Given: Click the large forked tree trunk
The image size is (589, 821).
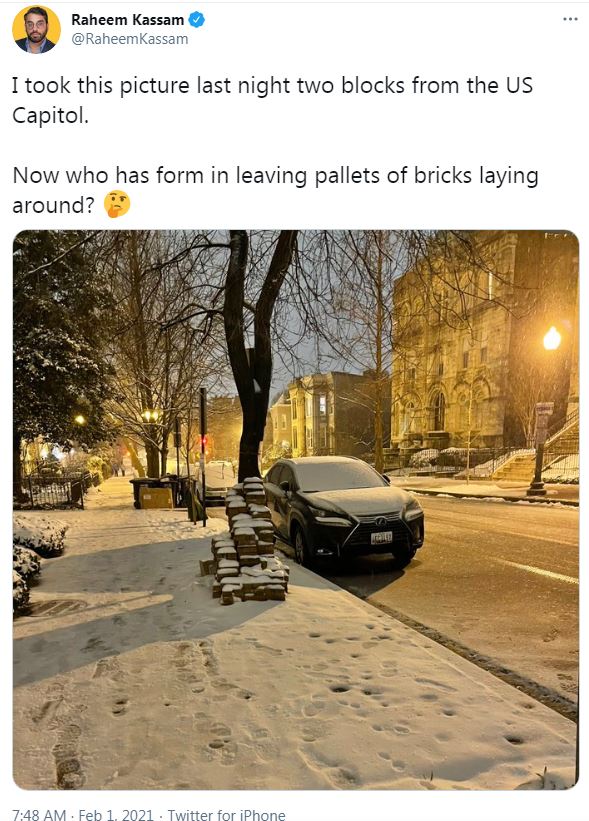Looking at the screenshot, I should pos(253,356).
